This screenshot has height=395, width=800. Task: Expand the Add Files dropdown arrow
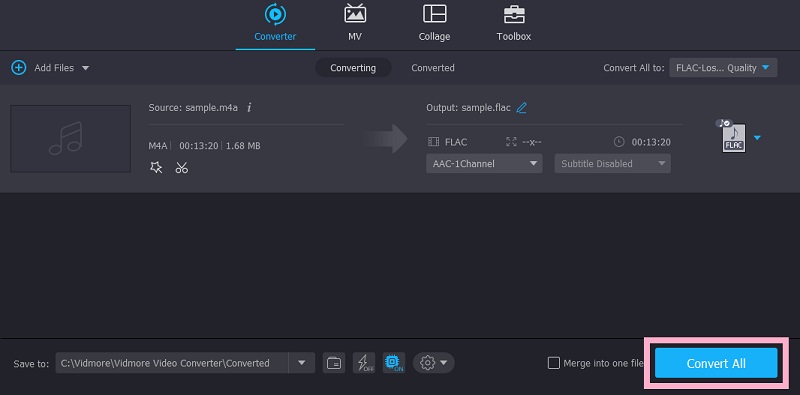(x=85, y=68)
